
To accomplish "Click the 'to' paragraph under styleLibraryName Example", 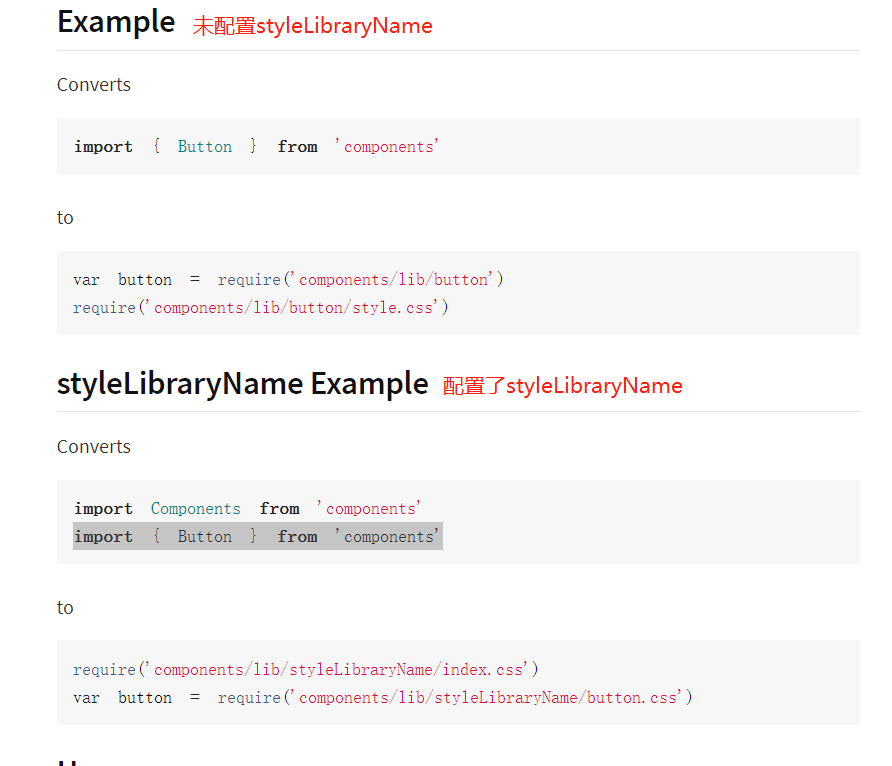I will (x=65, y=608).
